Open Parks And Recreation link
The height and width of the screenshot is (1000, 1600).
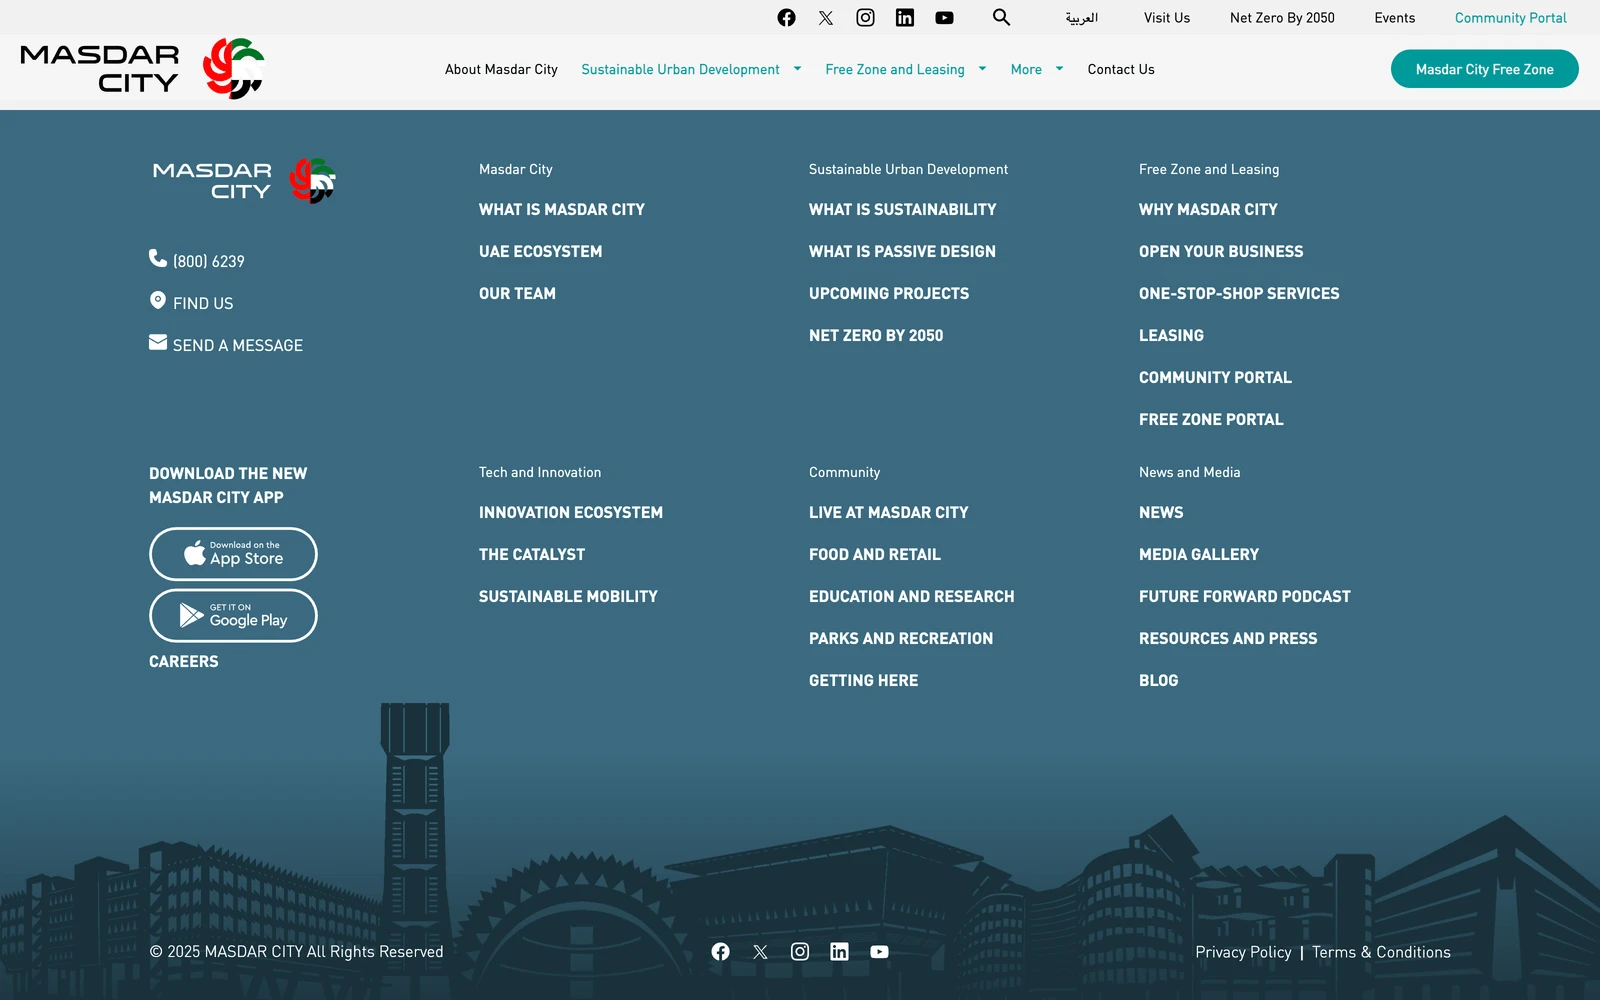(x=901, y=638)
